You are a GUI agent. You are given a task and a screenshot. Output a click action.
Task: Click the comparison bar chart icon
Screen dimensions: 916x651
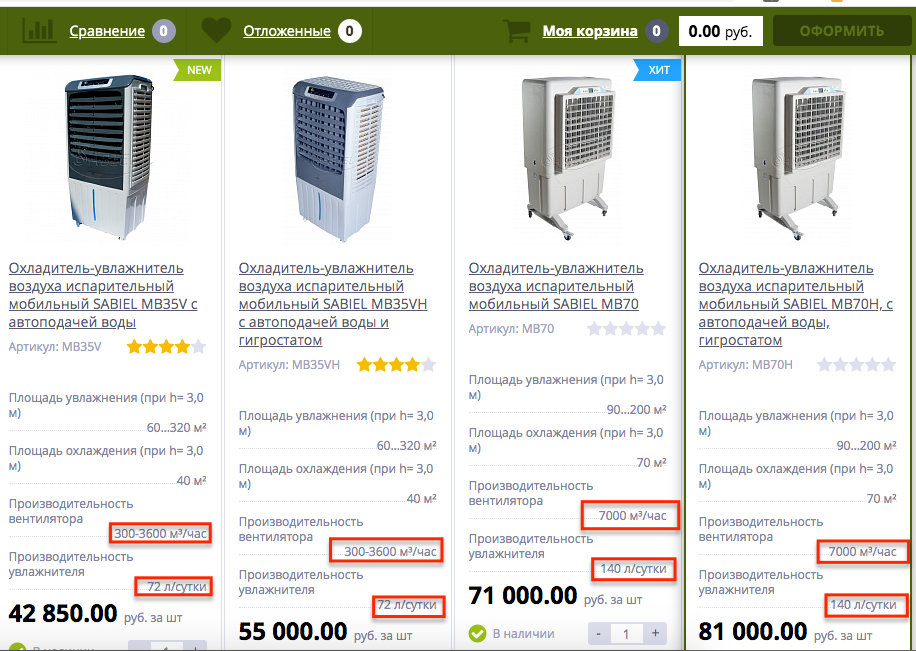tap(39, 30)
